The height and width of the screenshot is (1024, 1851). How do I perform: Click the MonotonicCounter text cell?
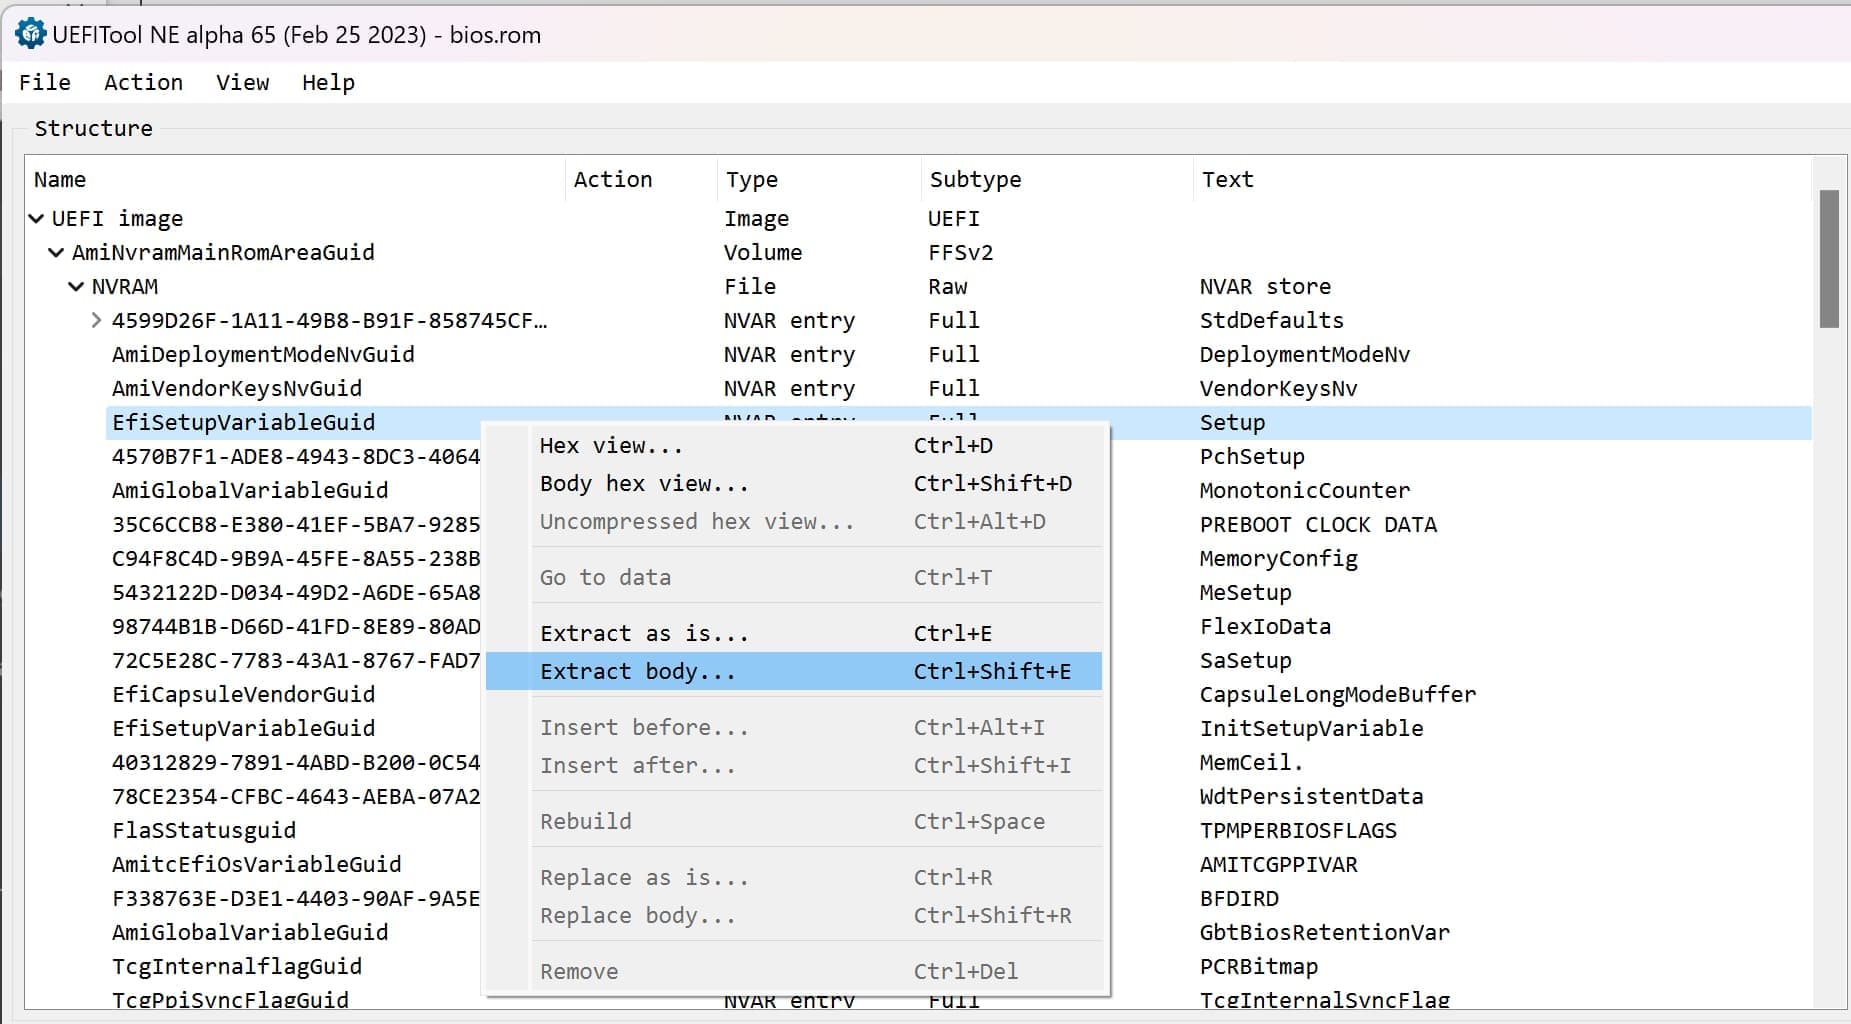1305,490
